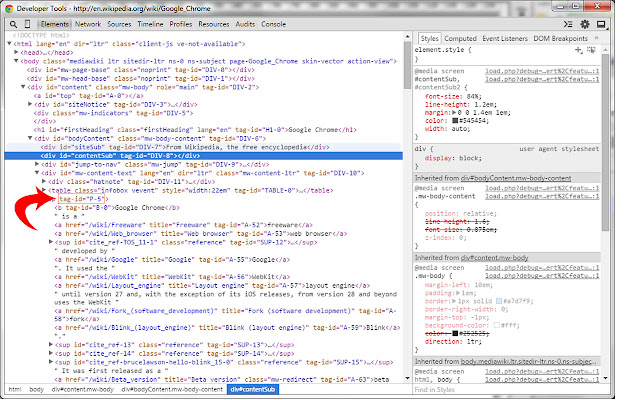640x400 pixels.
Task: Click body in the breadcrumb bar
Action: [x=36, y=389]
